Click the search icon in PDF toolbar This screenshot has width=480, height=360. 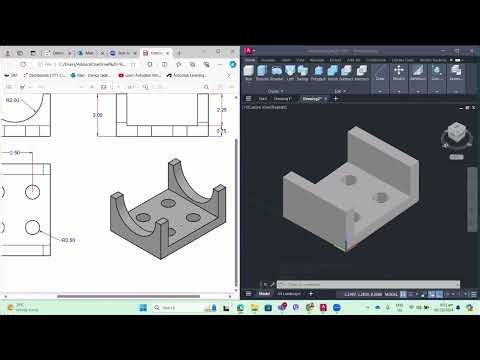[x=206, y=87]
